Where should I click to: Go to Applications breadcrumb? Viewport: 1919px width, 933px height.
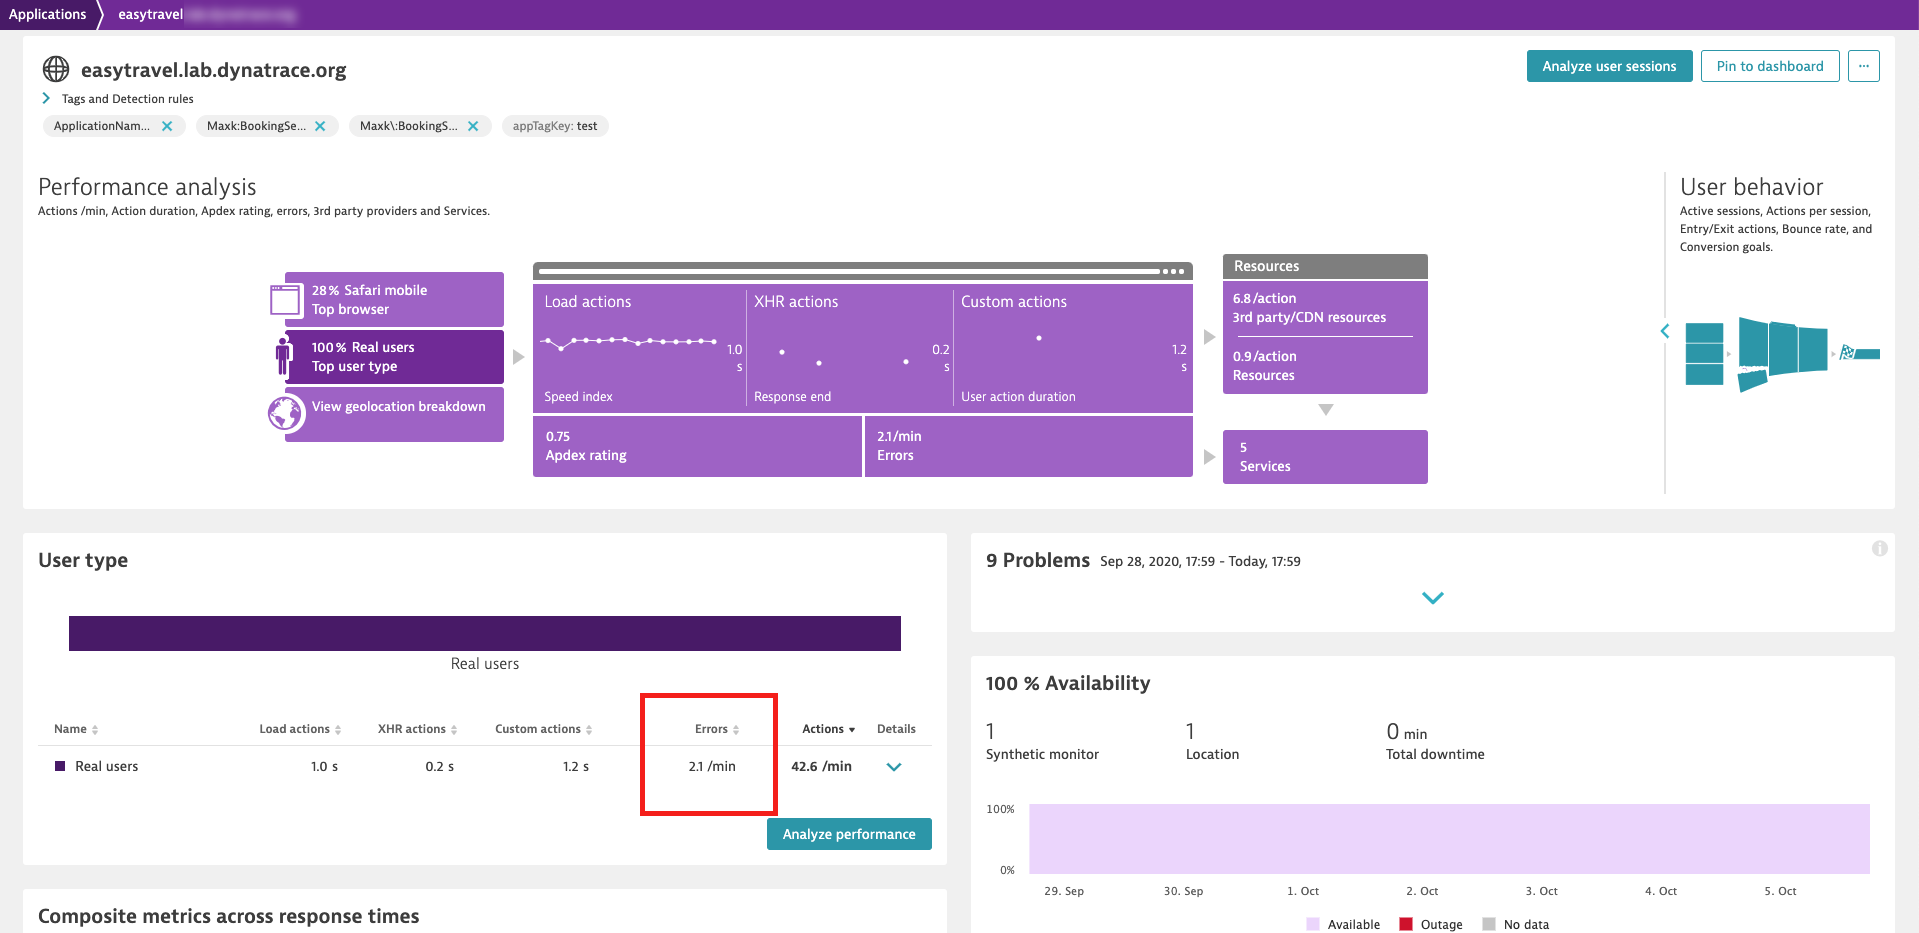(x=47, y=14)
